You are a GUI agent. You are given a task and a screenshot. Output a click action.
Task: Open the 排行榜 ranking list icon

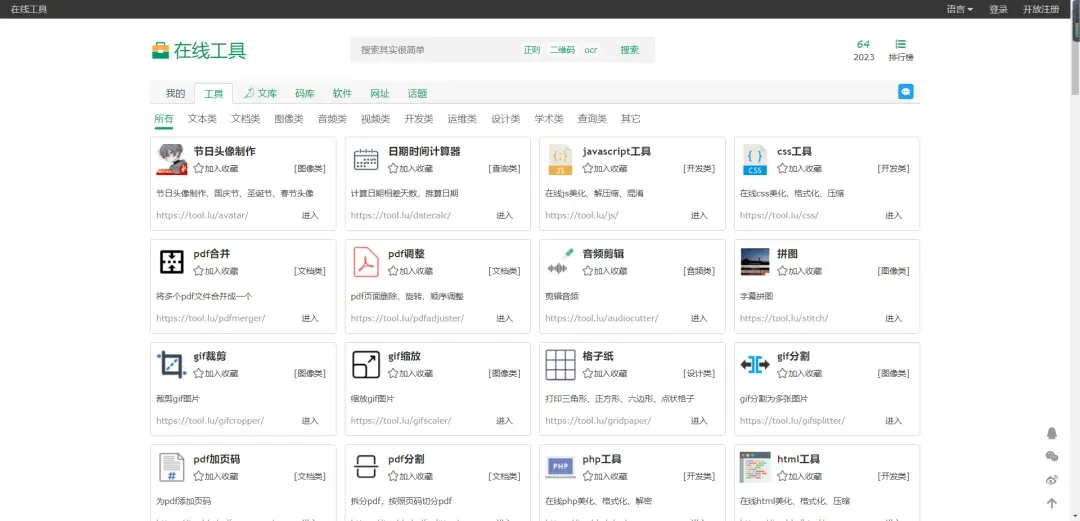(x=901, y=45)
